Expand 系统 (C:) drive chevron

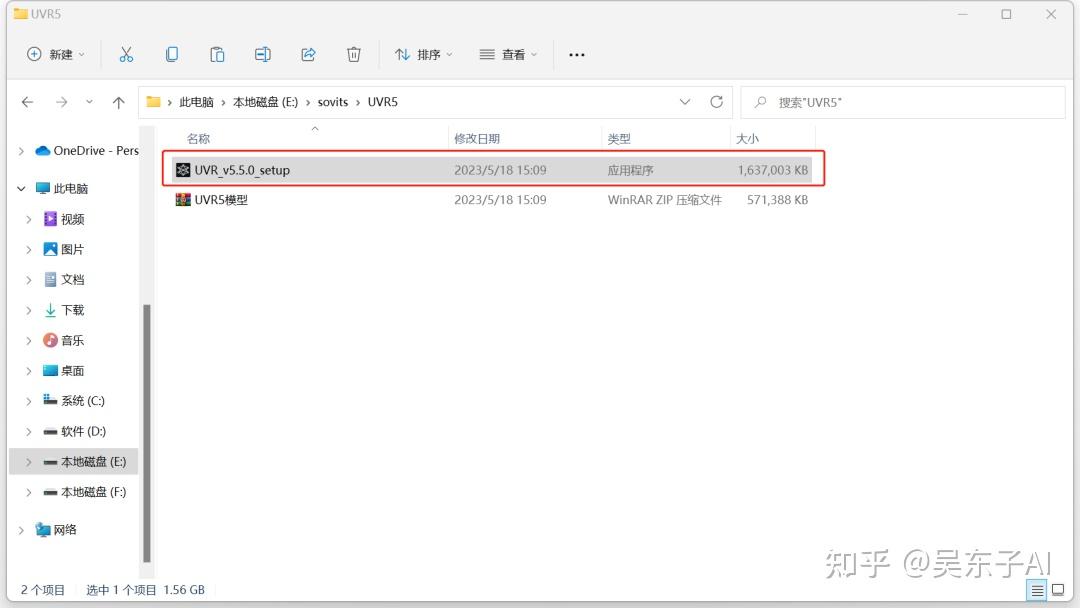[29, 401]
